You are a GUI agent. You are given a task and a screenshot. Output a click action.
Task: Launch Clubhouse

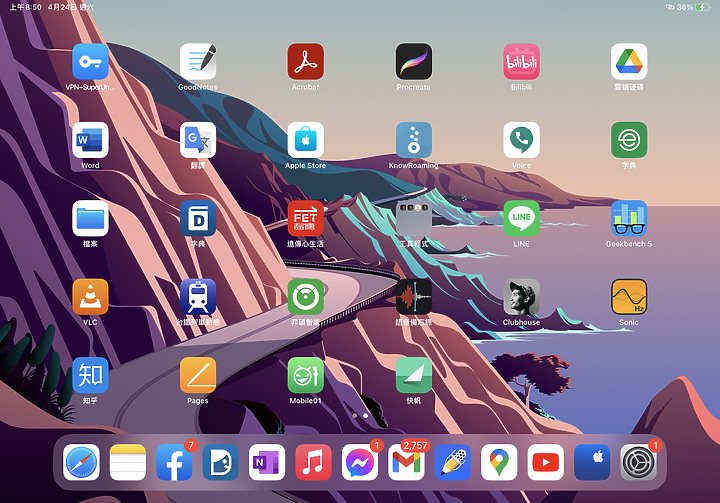pos(522,297)
